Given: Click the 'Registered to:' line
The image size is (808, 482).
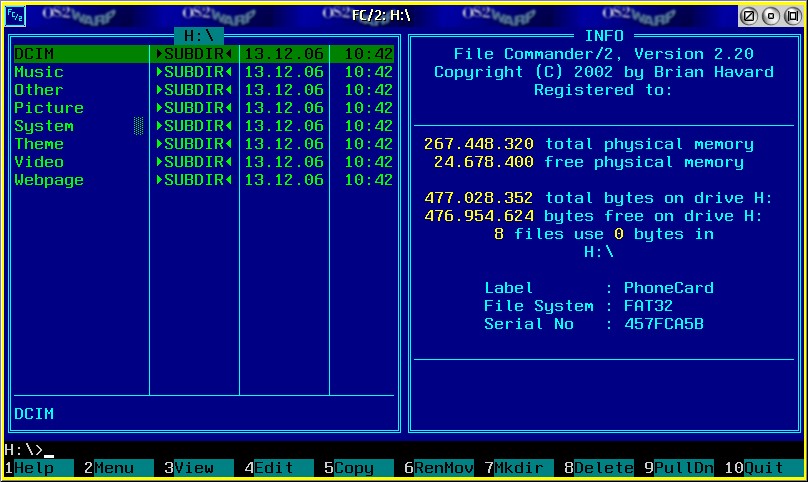Looking at the screenshot, I should (603, 90).
